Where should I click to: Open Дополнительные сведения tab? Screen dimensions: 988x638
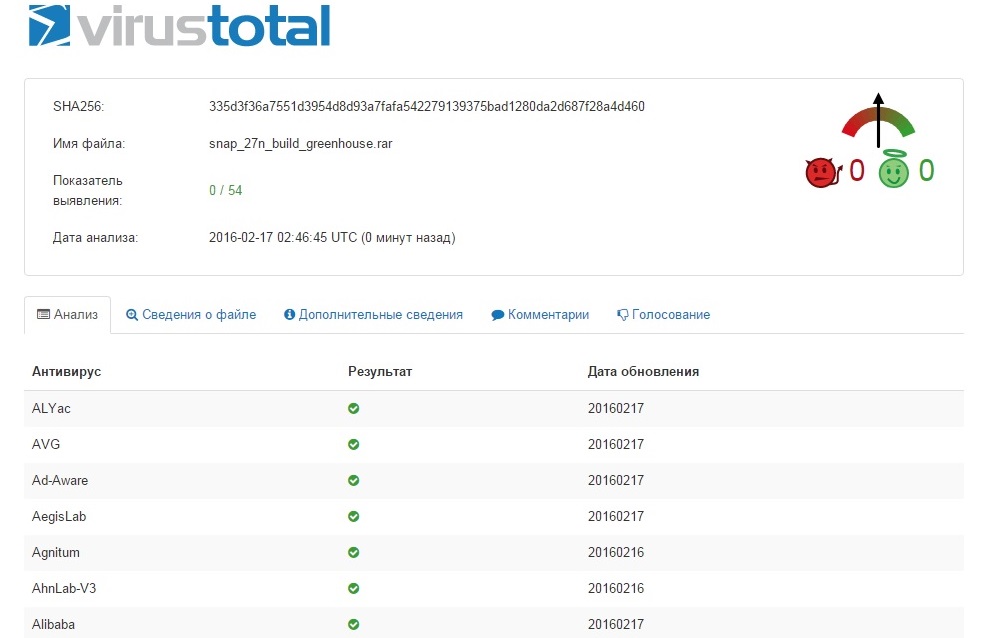[373, 314]
